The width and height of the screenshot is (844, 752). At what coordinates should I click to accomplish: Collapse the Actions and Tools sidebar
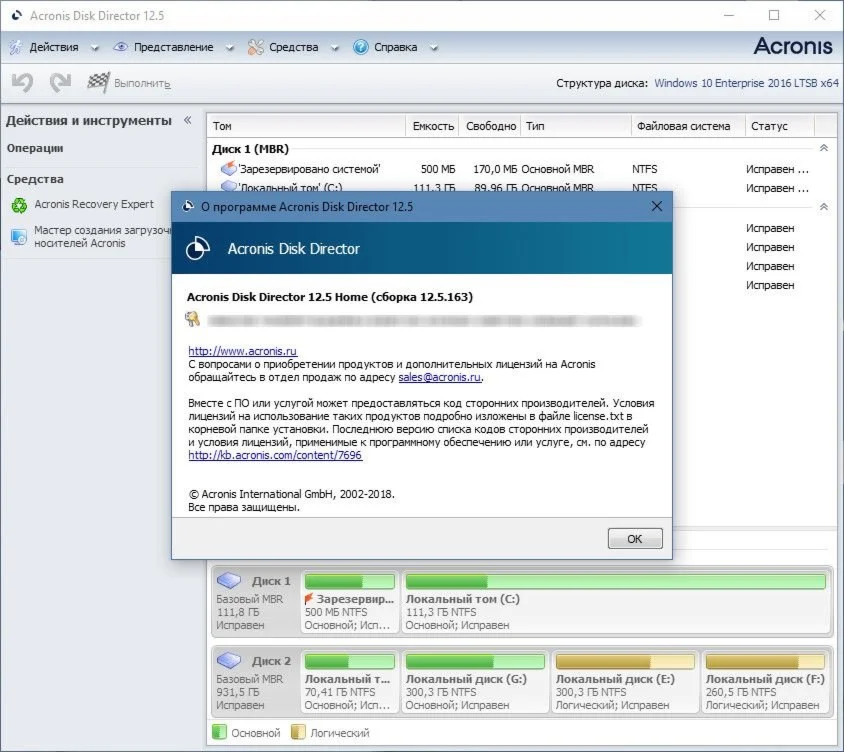pos(187,120)
